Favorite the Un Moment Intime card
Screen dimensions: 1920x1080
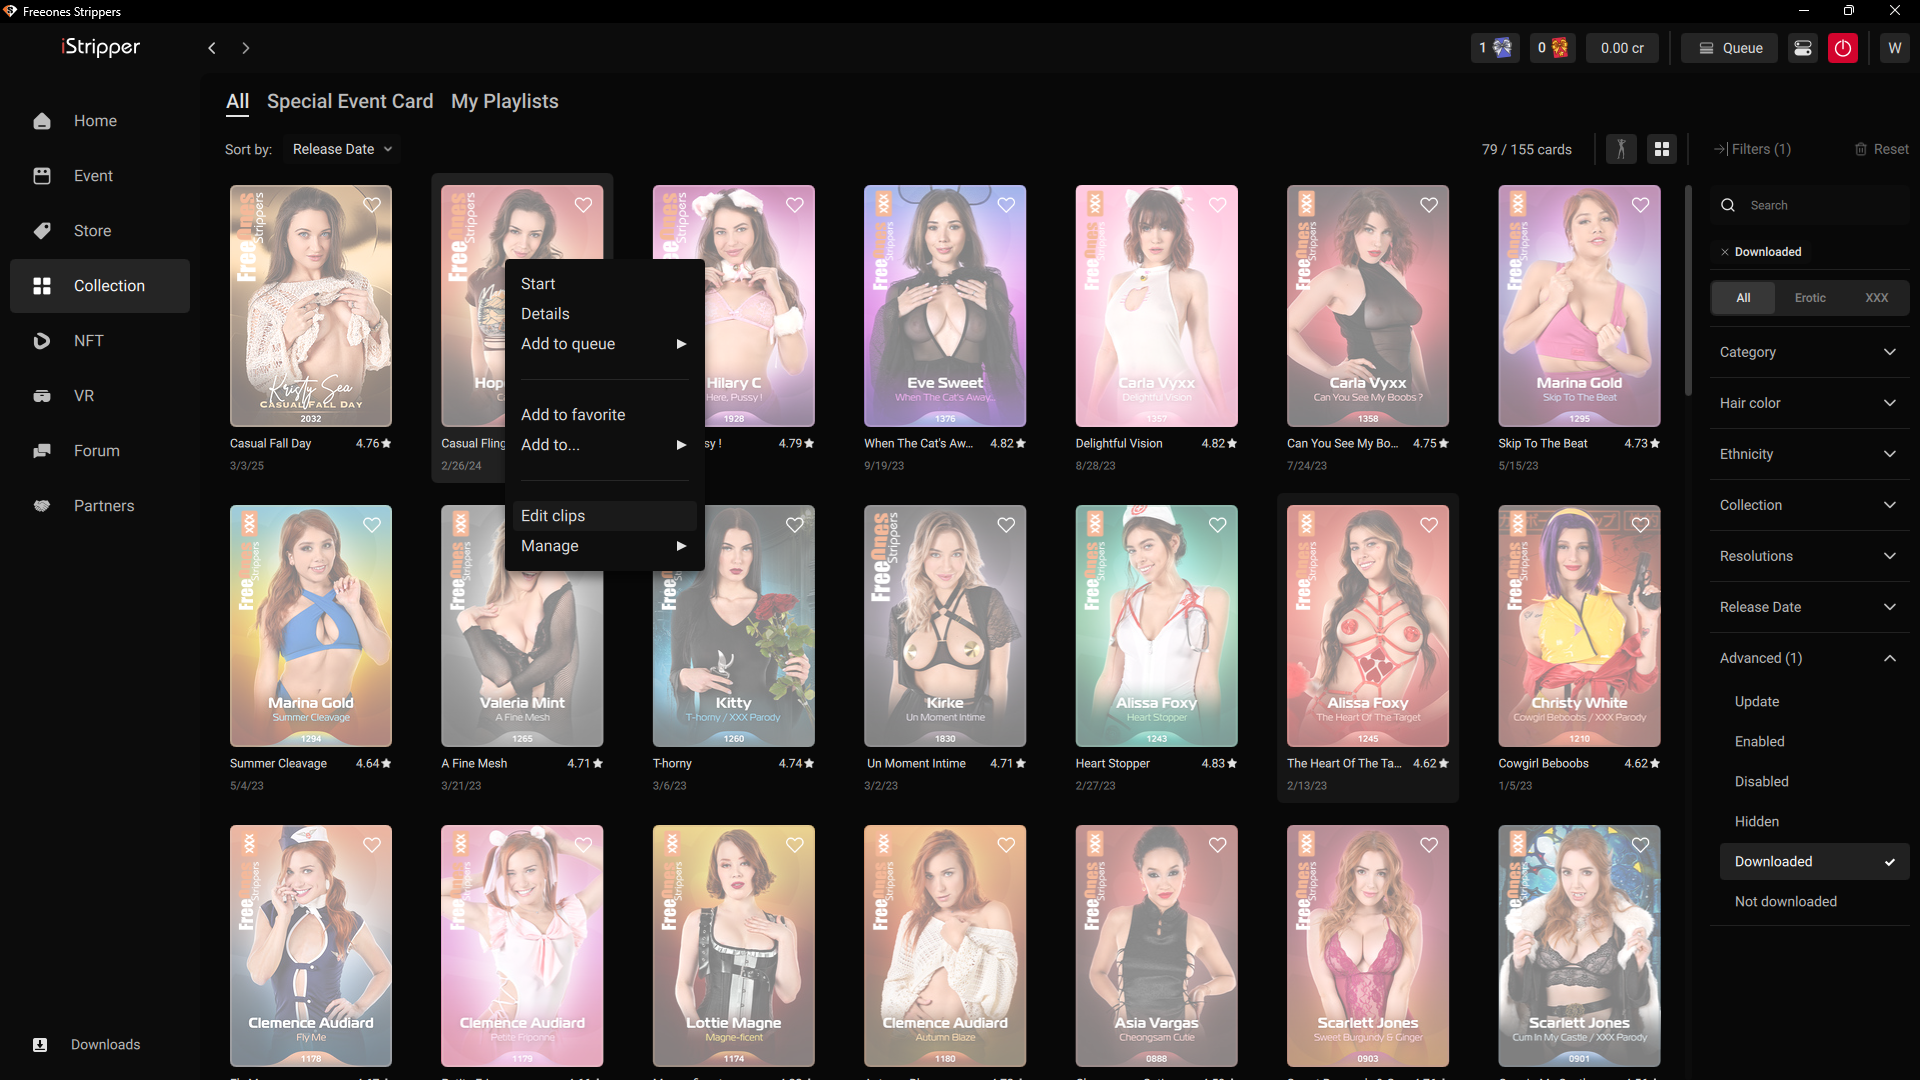(1006, 525)
